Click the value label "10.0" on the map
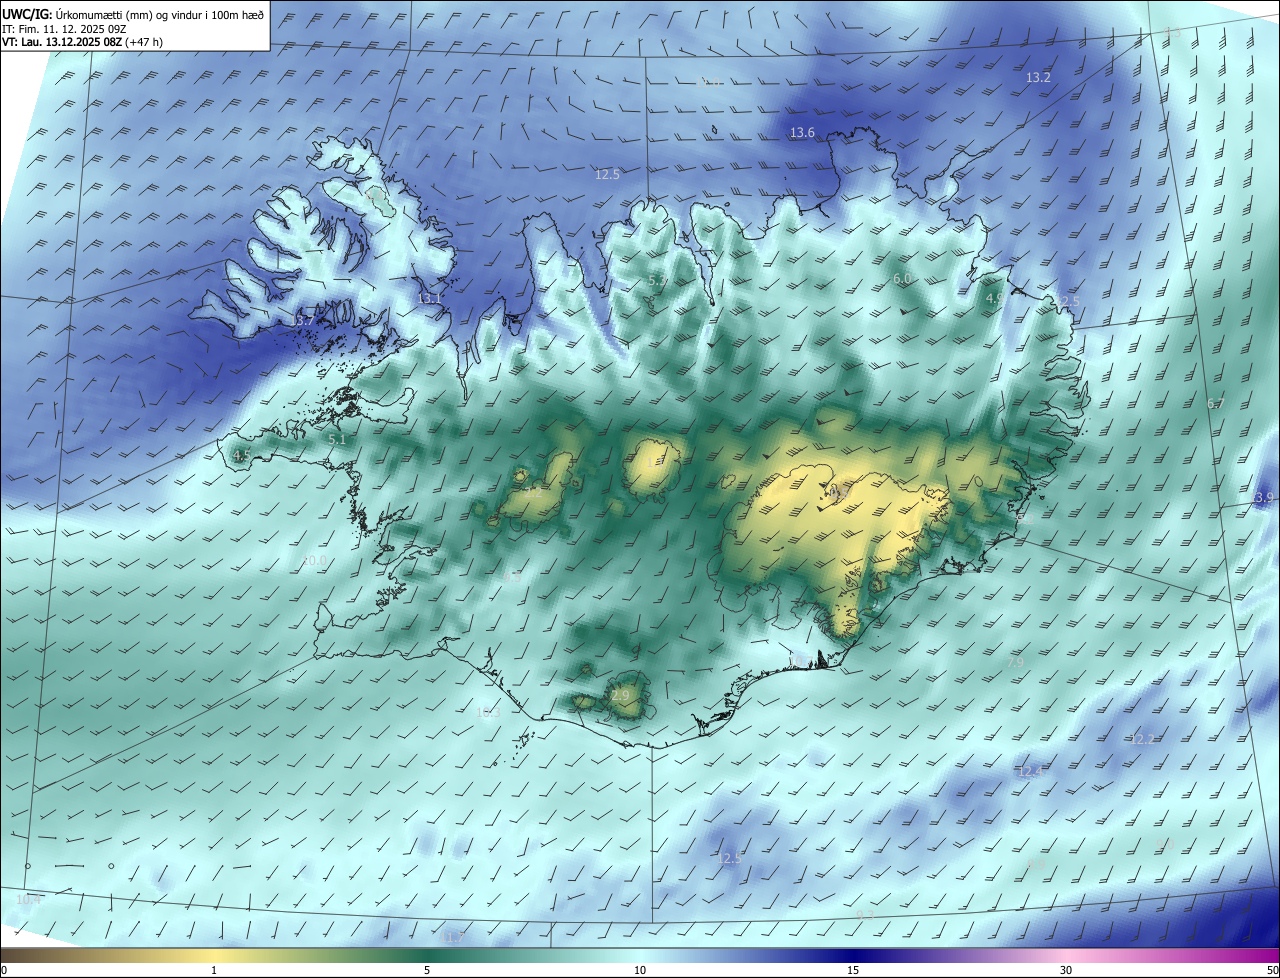The width and height of the screenshot is (1280, 978). pyautogui.click(x=314, y=561)
